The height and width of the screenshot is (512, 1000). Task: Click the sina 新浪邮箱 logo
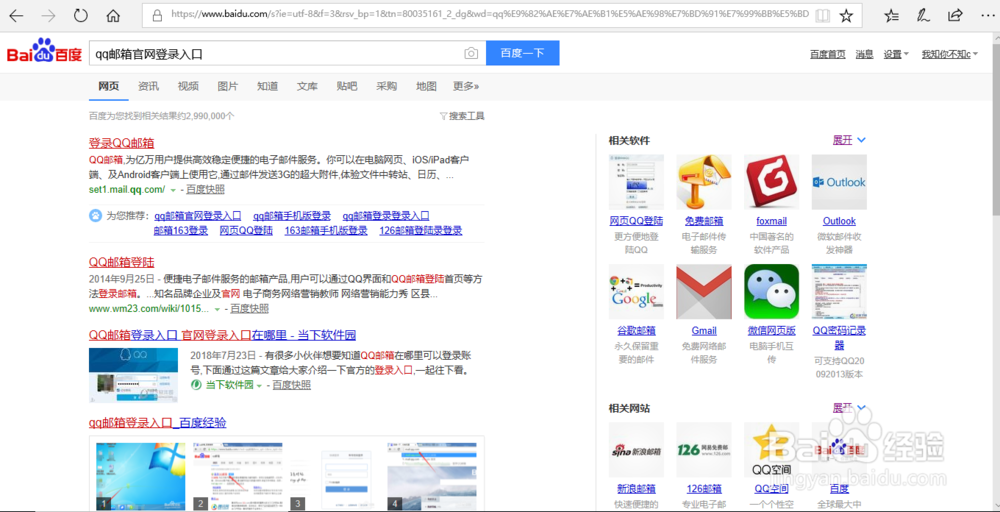point(636,450)
